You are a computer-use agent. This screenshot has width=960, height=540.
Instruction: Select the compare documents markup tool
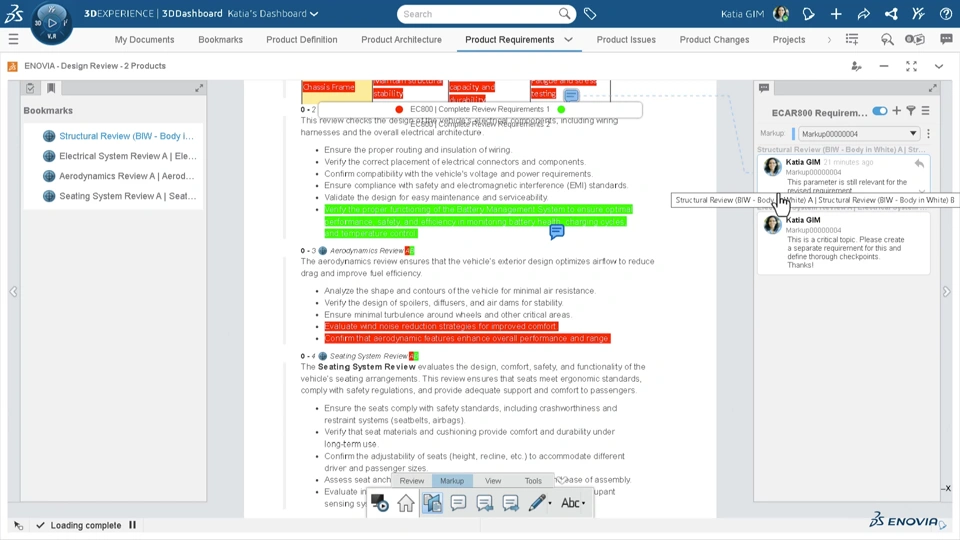(432, 503)
